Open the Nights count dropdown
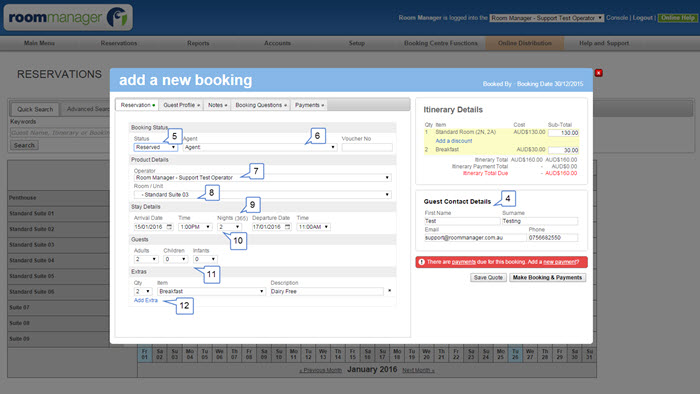 coord(229,227)
